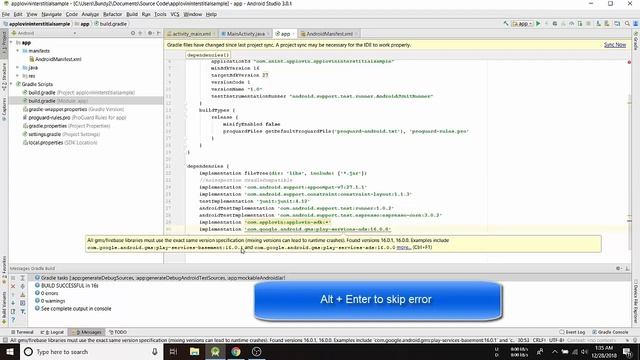Open Chrome from the Windows taskbar
The image size is (640, 360).
[x=236, y=351]
